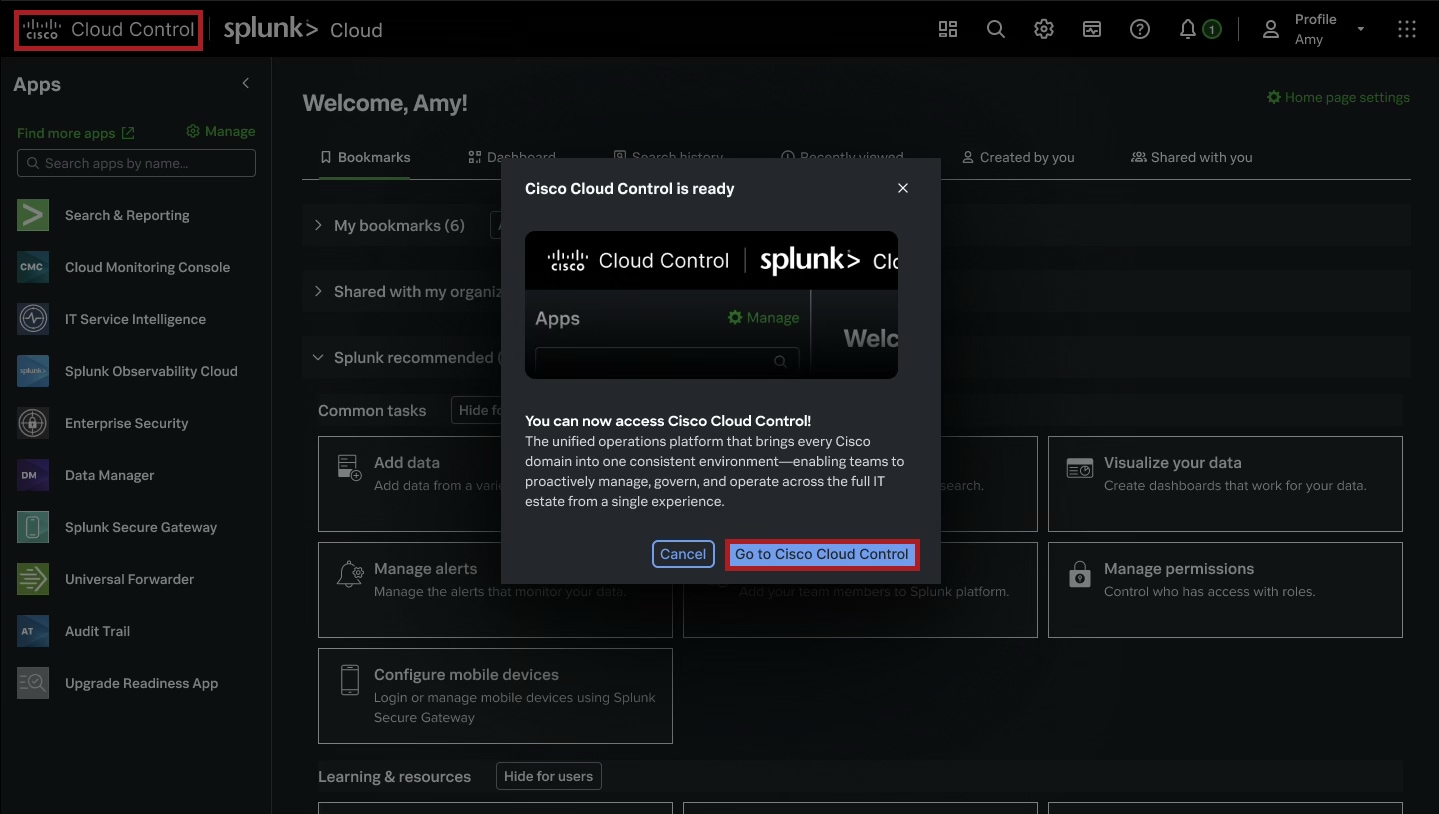Open the settings gear in top bar

(x=1044, y=29)
